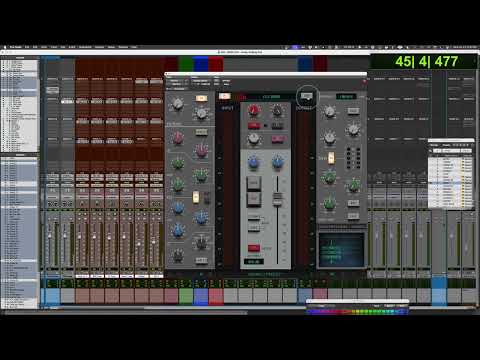480x360 pixels.
Task: Click red button below pink center knob
Action: click(x=254, y=126)
